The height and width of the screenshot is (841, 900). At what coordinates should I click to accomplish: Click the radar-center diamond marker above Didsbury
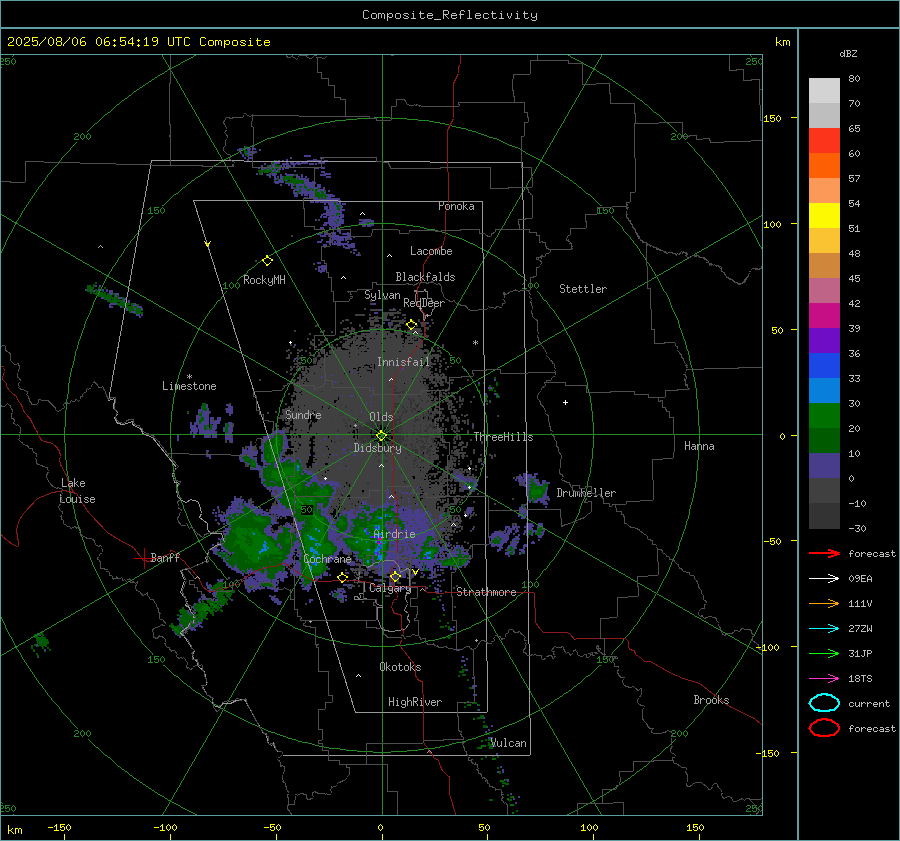381,435
